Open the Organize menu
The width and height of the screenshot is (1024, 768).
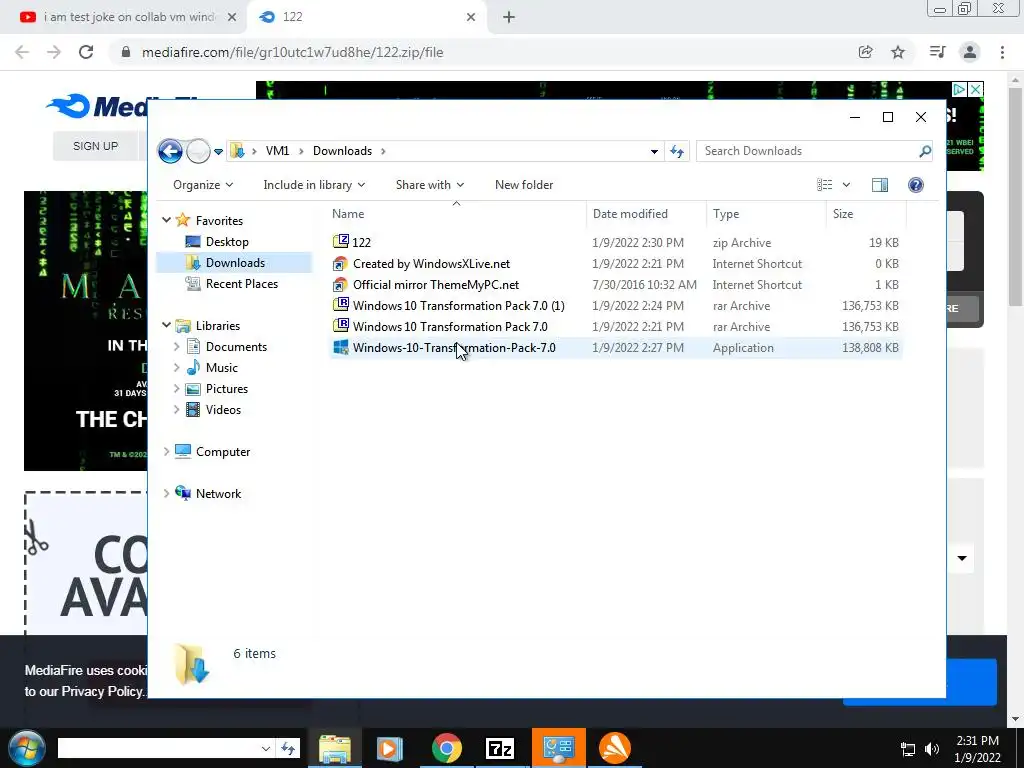coord(203,185)
